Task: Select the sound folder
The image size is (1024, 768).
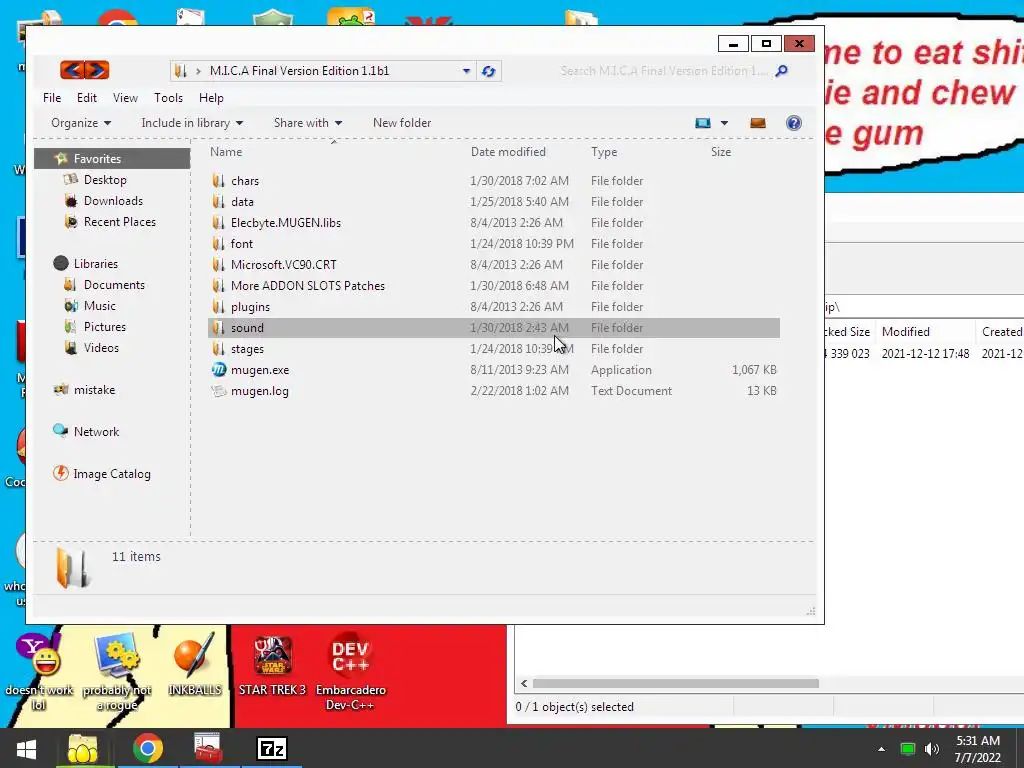Action: [x=494, y=328]
